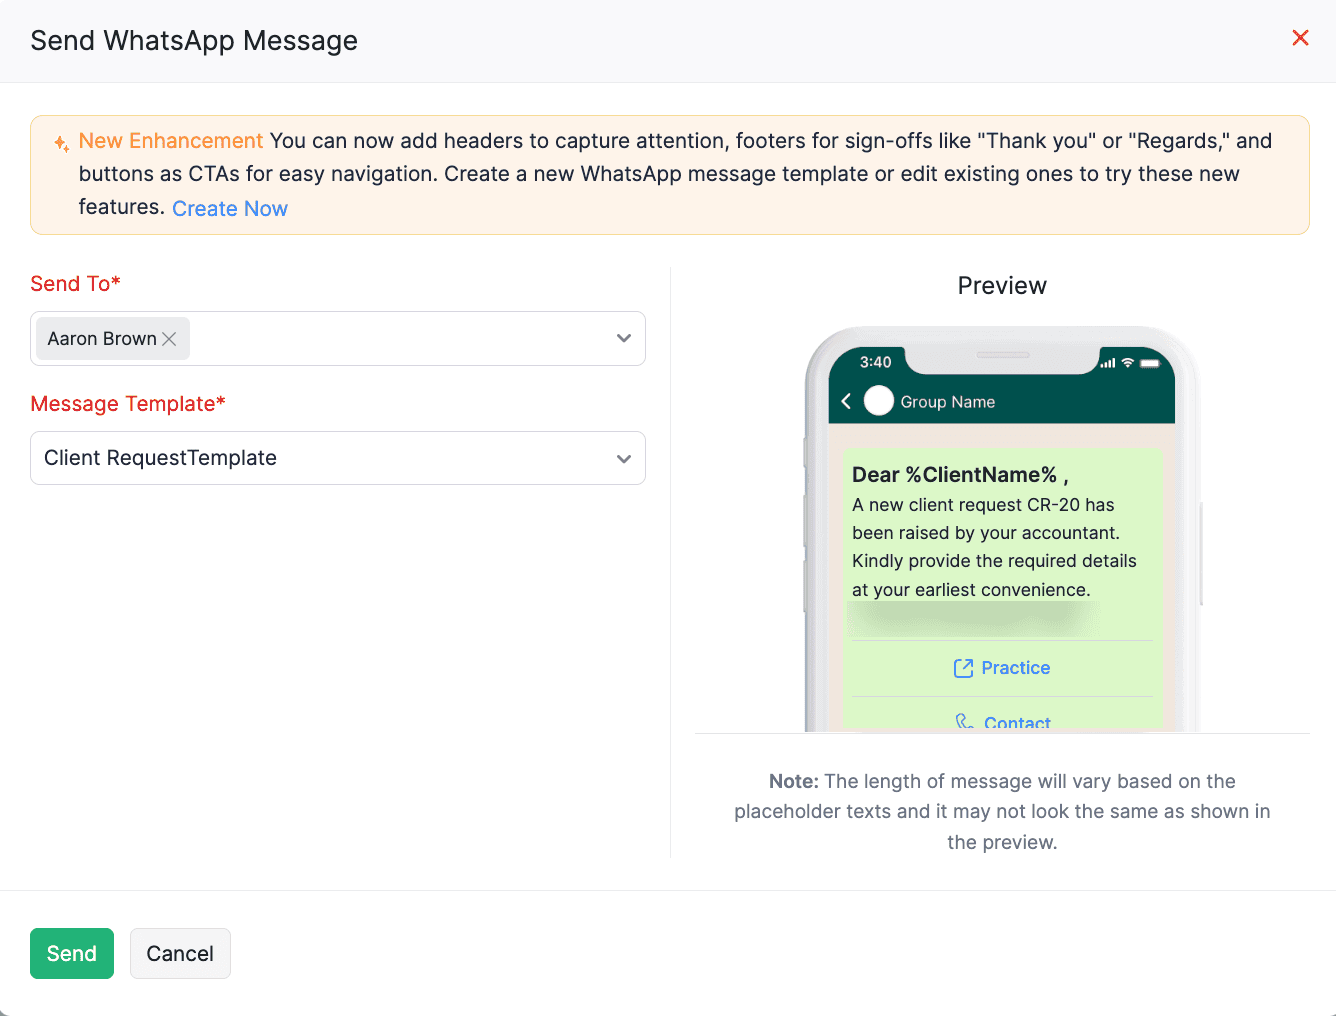
Task: Click the Practice link in the preview
Action: [x=1015, y=667]
